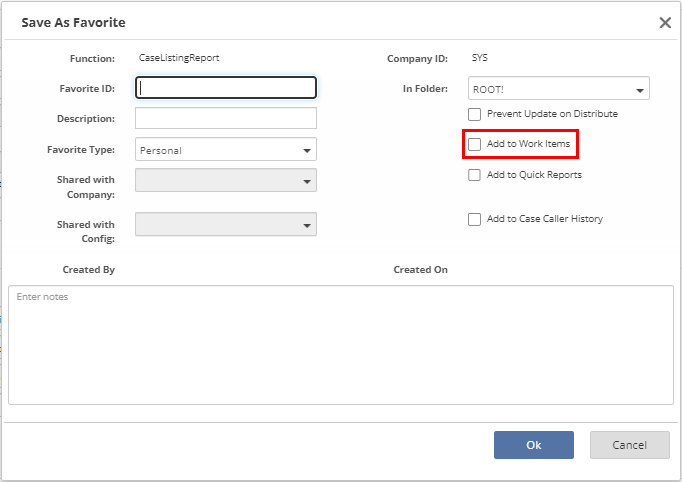Click the Favorite ID label text

tap(87, 89)
